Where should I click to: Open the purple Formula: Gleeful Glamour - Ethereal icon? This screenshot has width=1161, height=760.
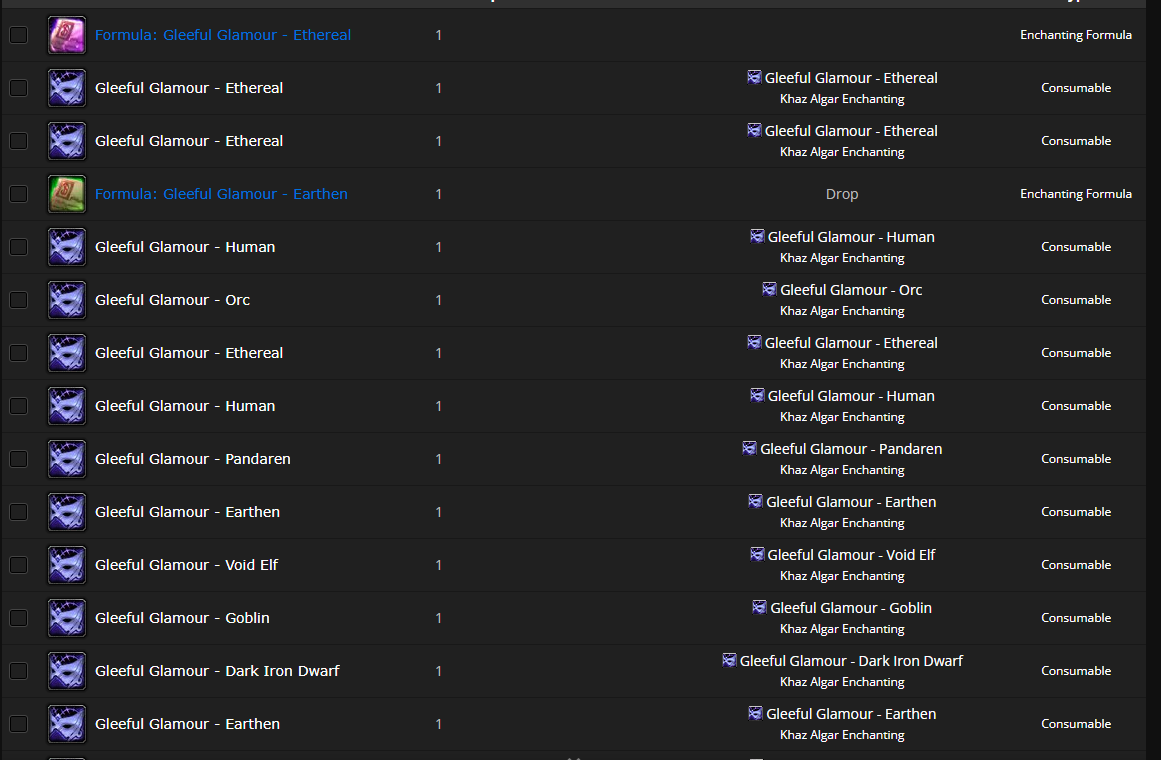coord(67,35)
